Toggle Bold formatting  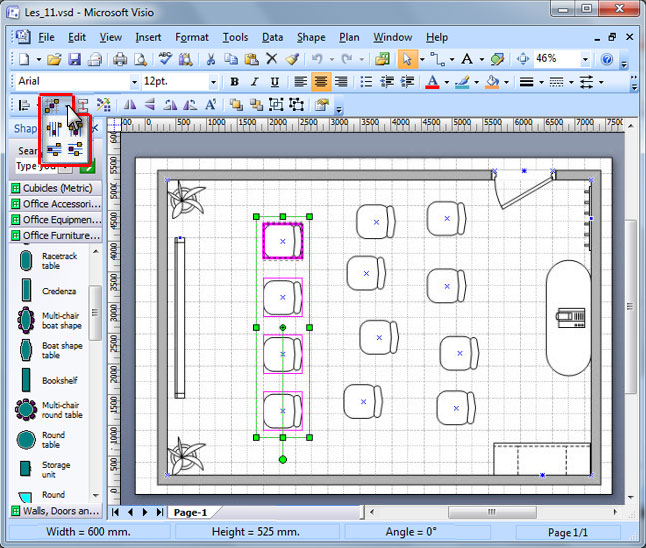pyautogui.click(x=234, y=82)
